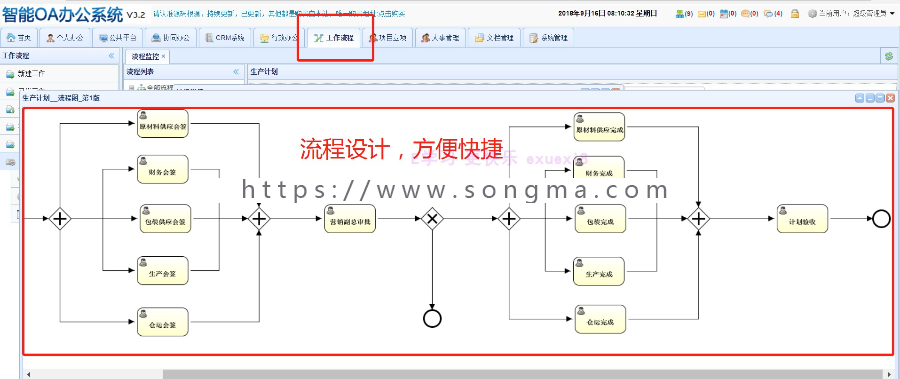Open the messages icon showing (4)
This screenshot has width=900, height=379.
coord(768,13)
